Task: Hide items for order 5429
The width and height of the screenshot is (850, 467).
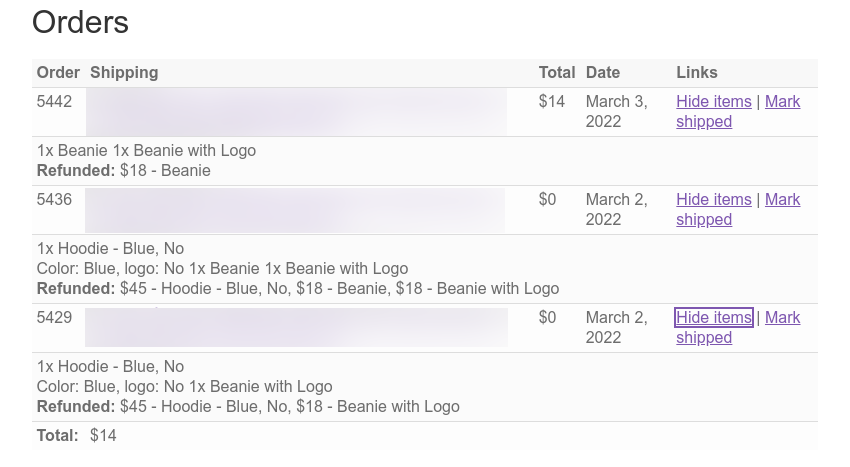Action: [713, 317]
